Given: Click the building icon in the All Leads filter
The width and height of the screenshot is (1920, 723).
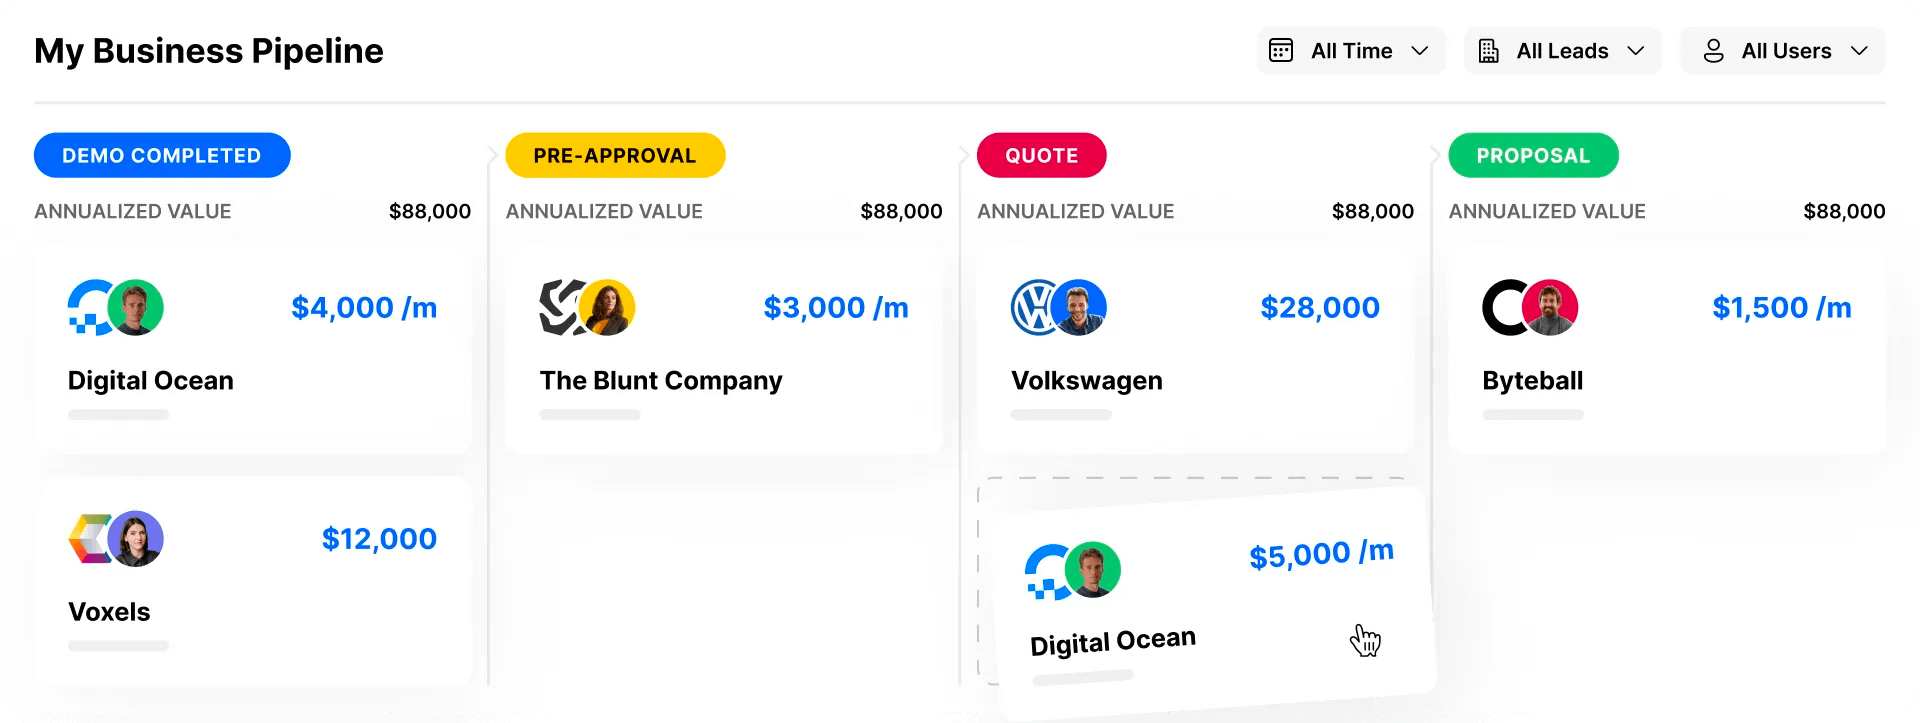Looking at the screenshot, I should 1490,50.
